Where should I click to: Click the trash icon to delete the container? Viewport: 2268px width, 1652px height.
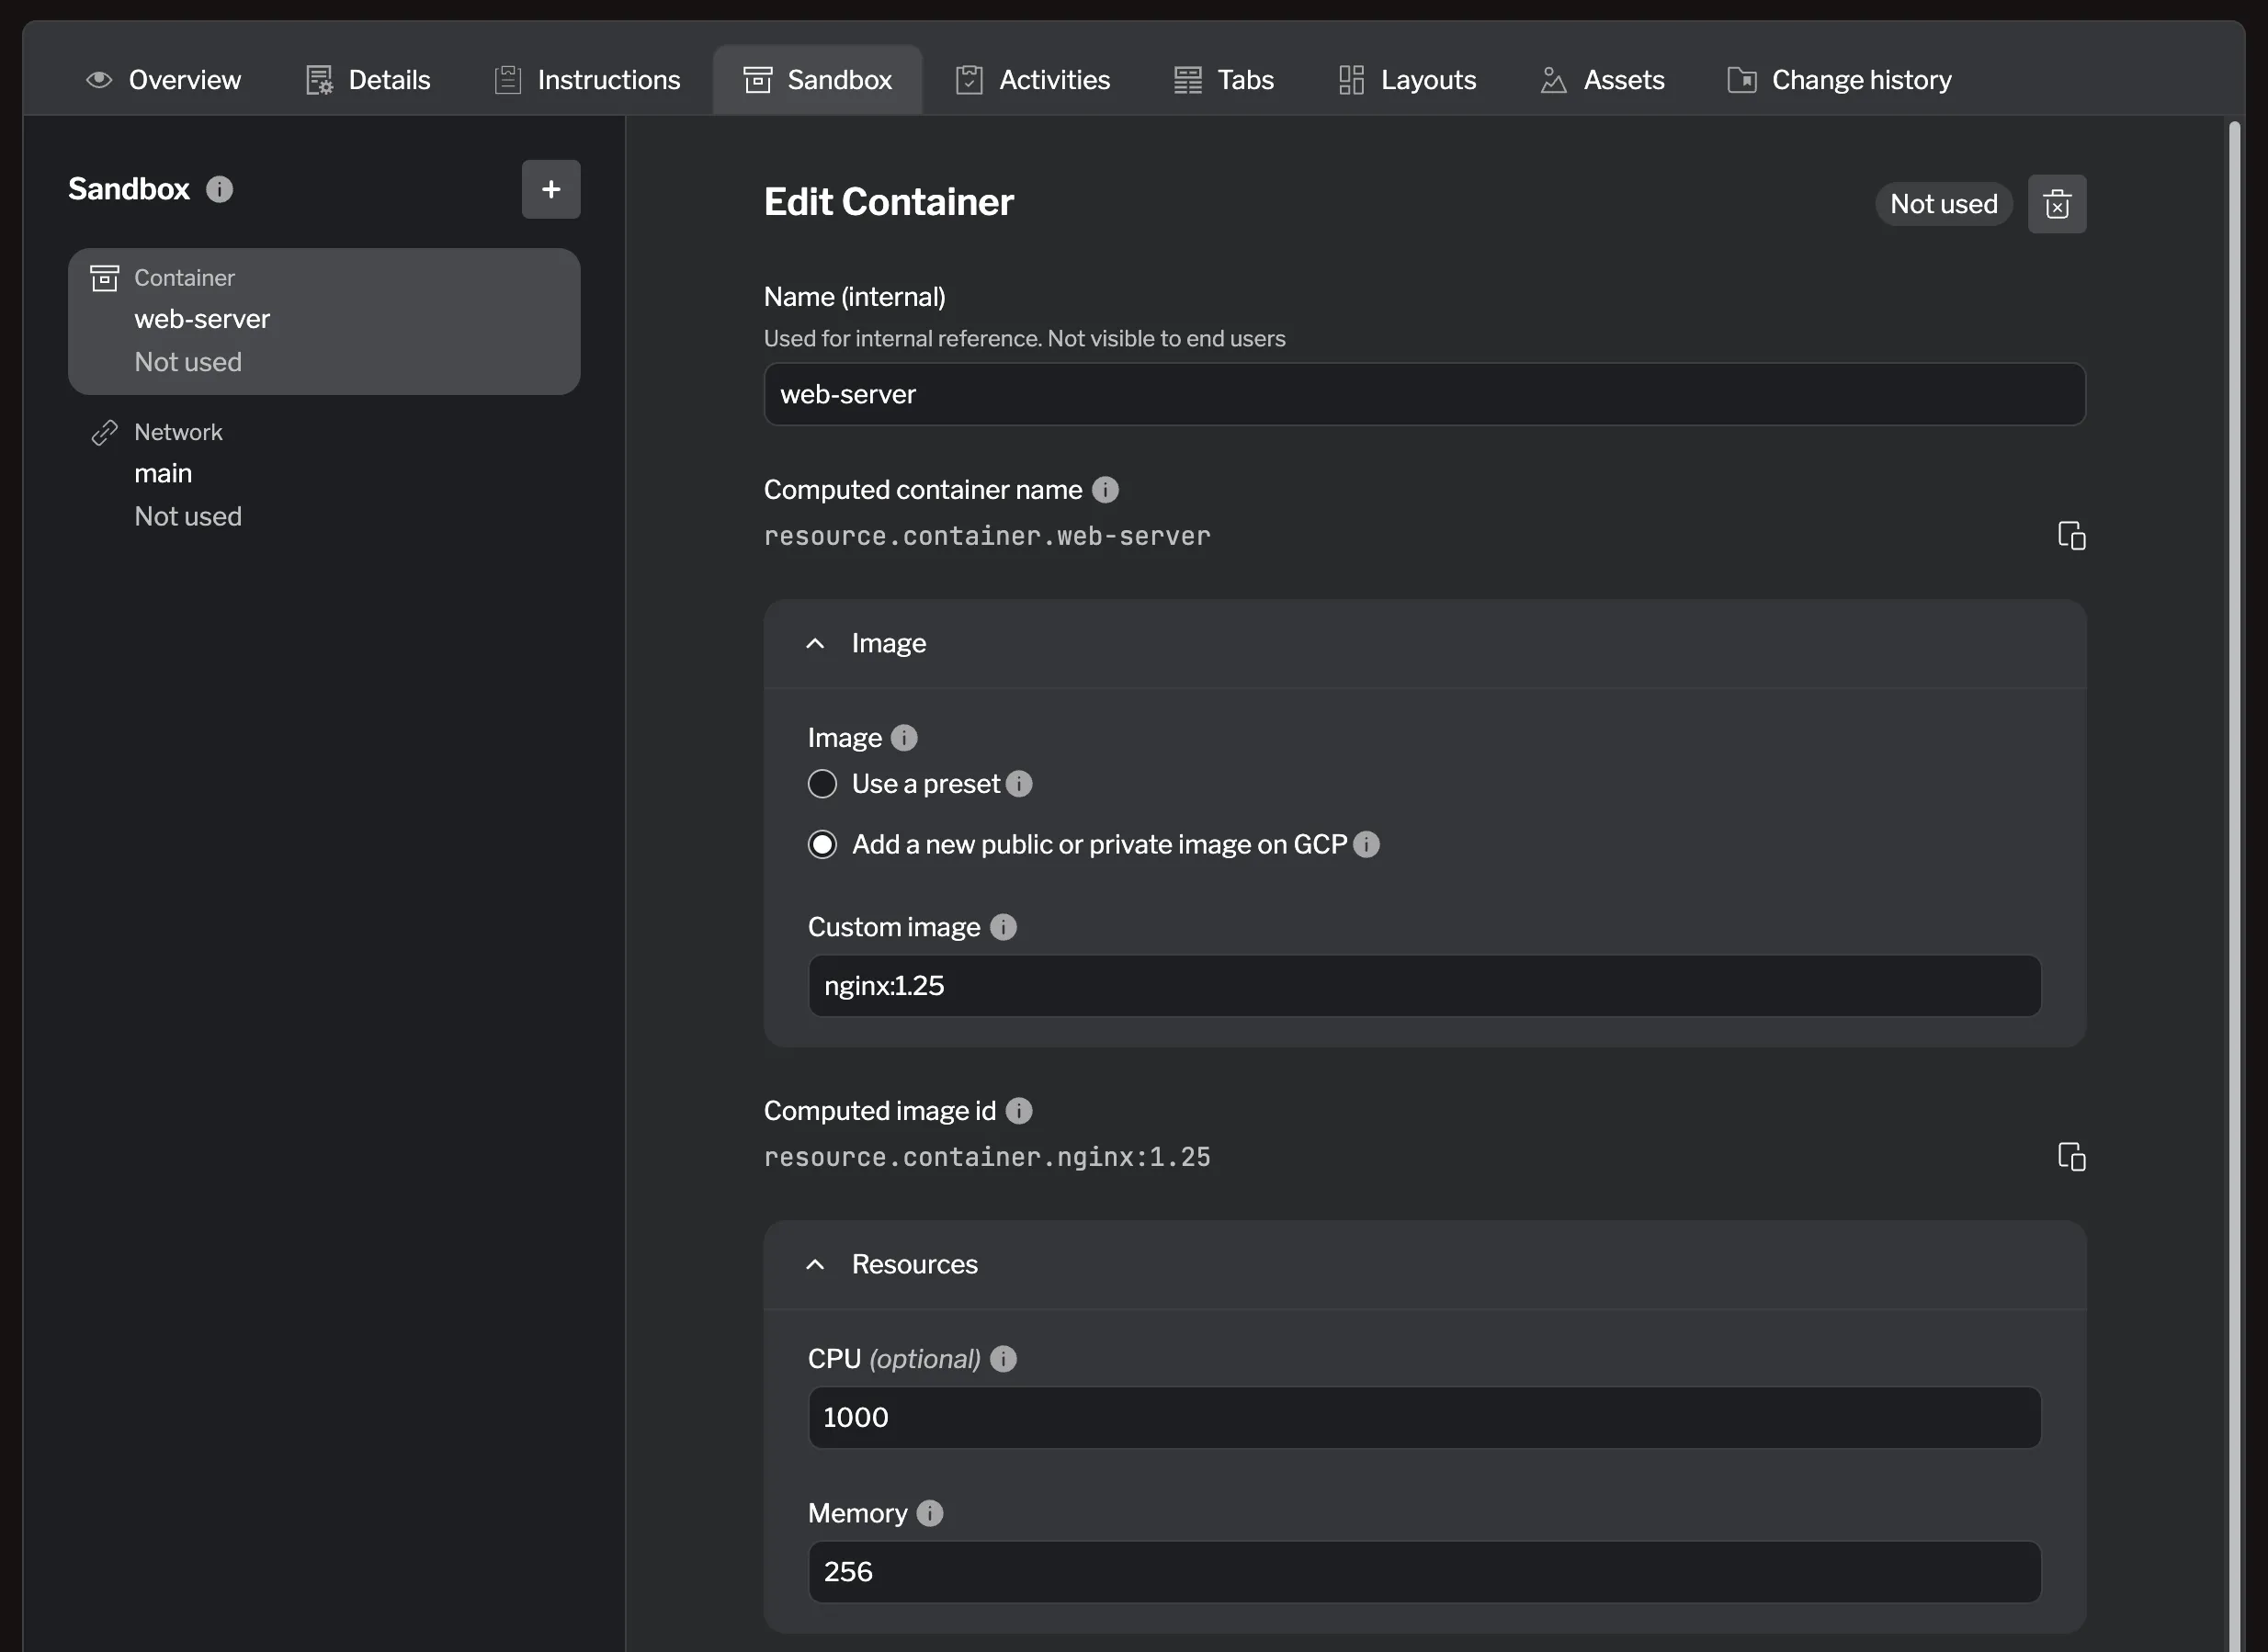(2057, 203)
